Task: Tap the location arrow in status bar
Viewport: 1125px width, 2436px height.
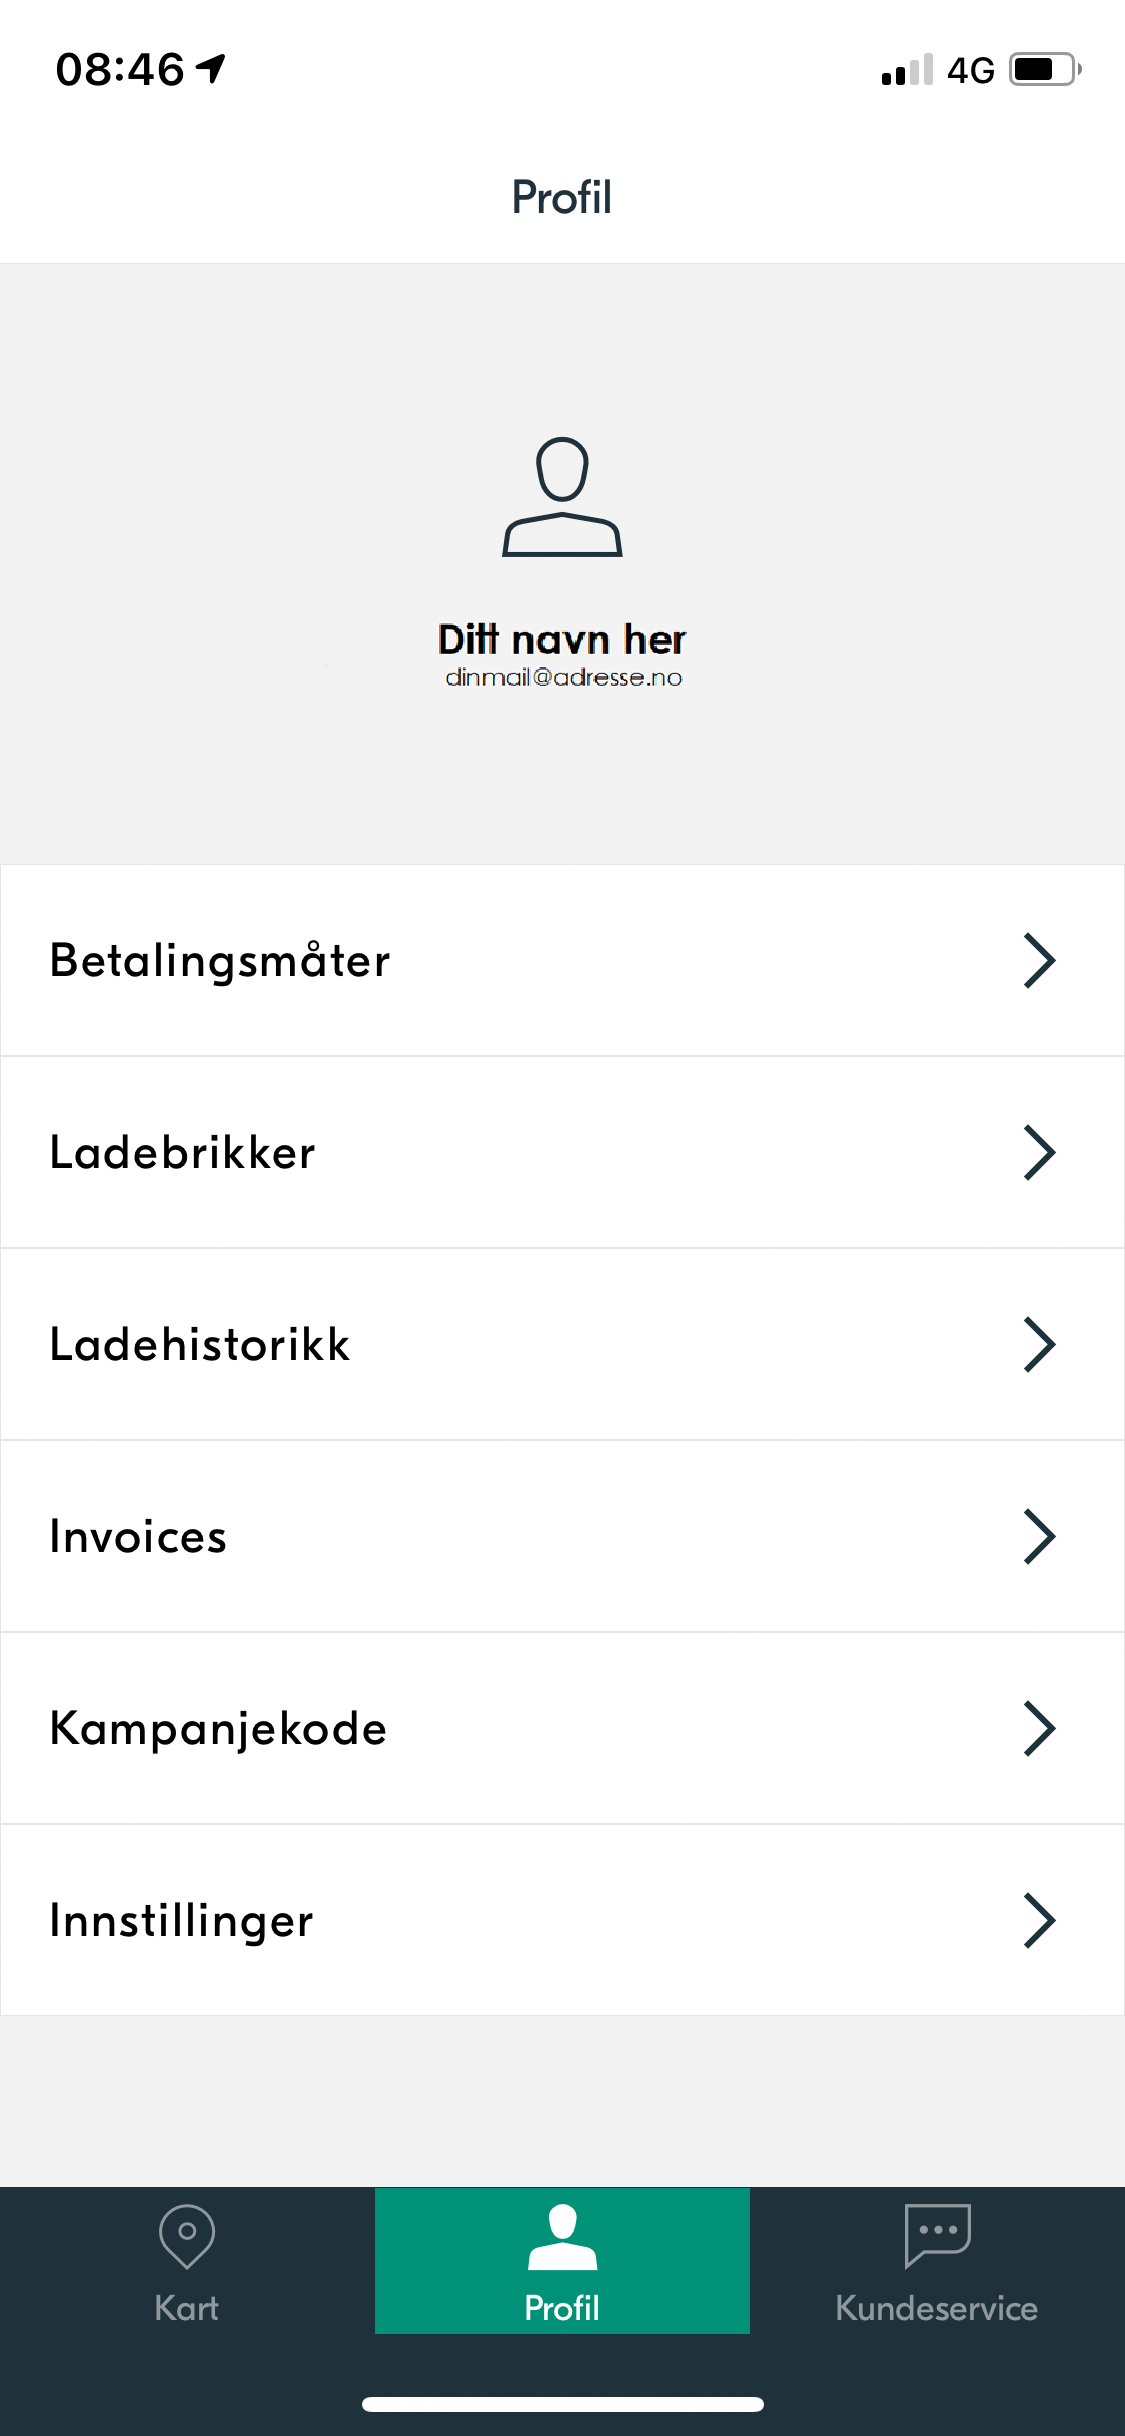Action: (x=211, y=69)
